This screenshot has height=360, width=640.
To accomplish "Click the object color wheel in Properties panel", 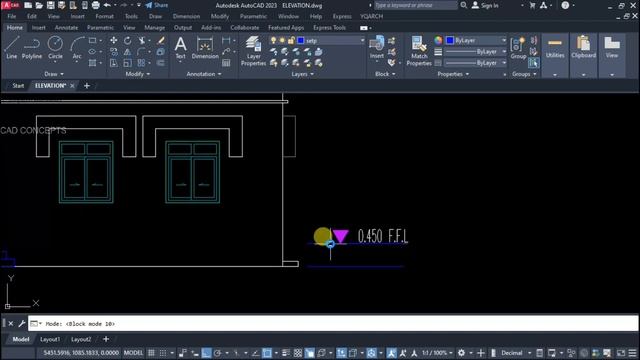I will click(438, 40).
